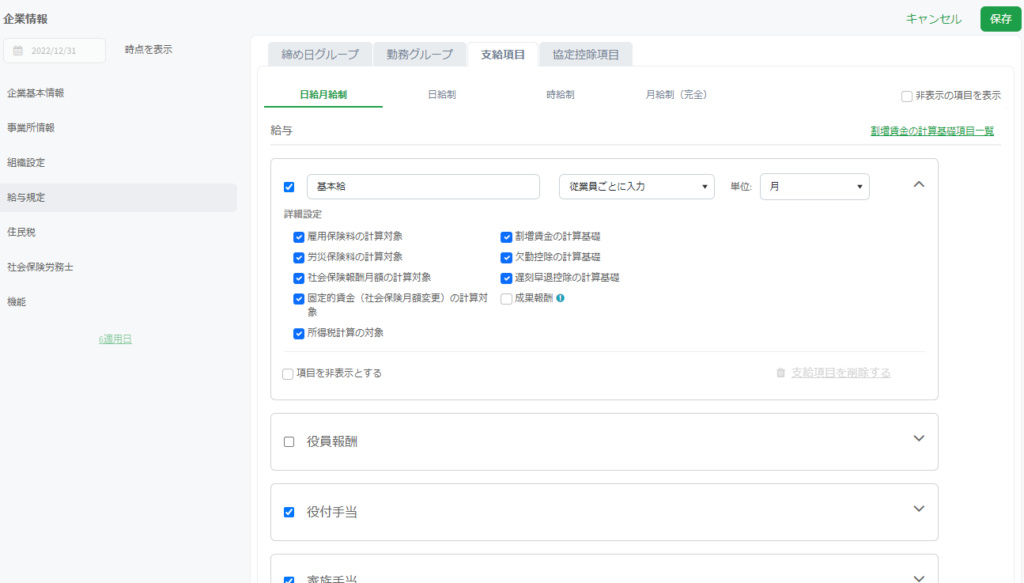Screen dimensions: 1024x583
Task: Open the 単位 dropdown showing 月
Action: (x=814, y=187)
